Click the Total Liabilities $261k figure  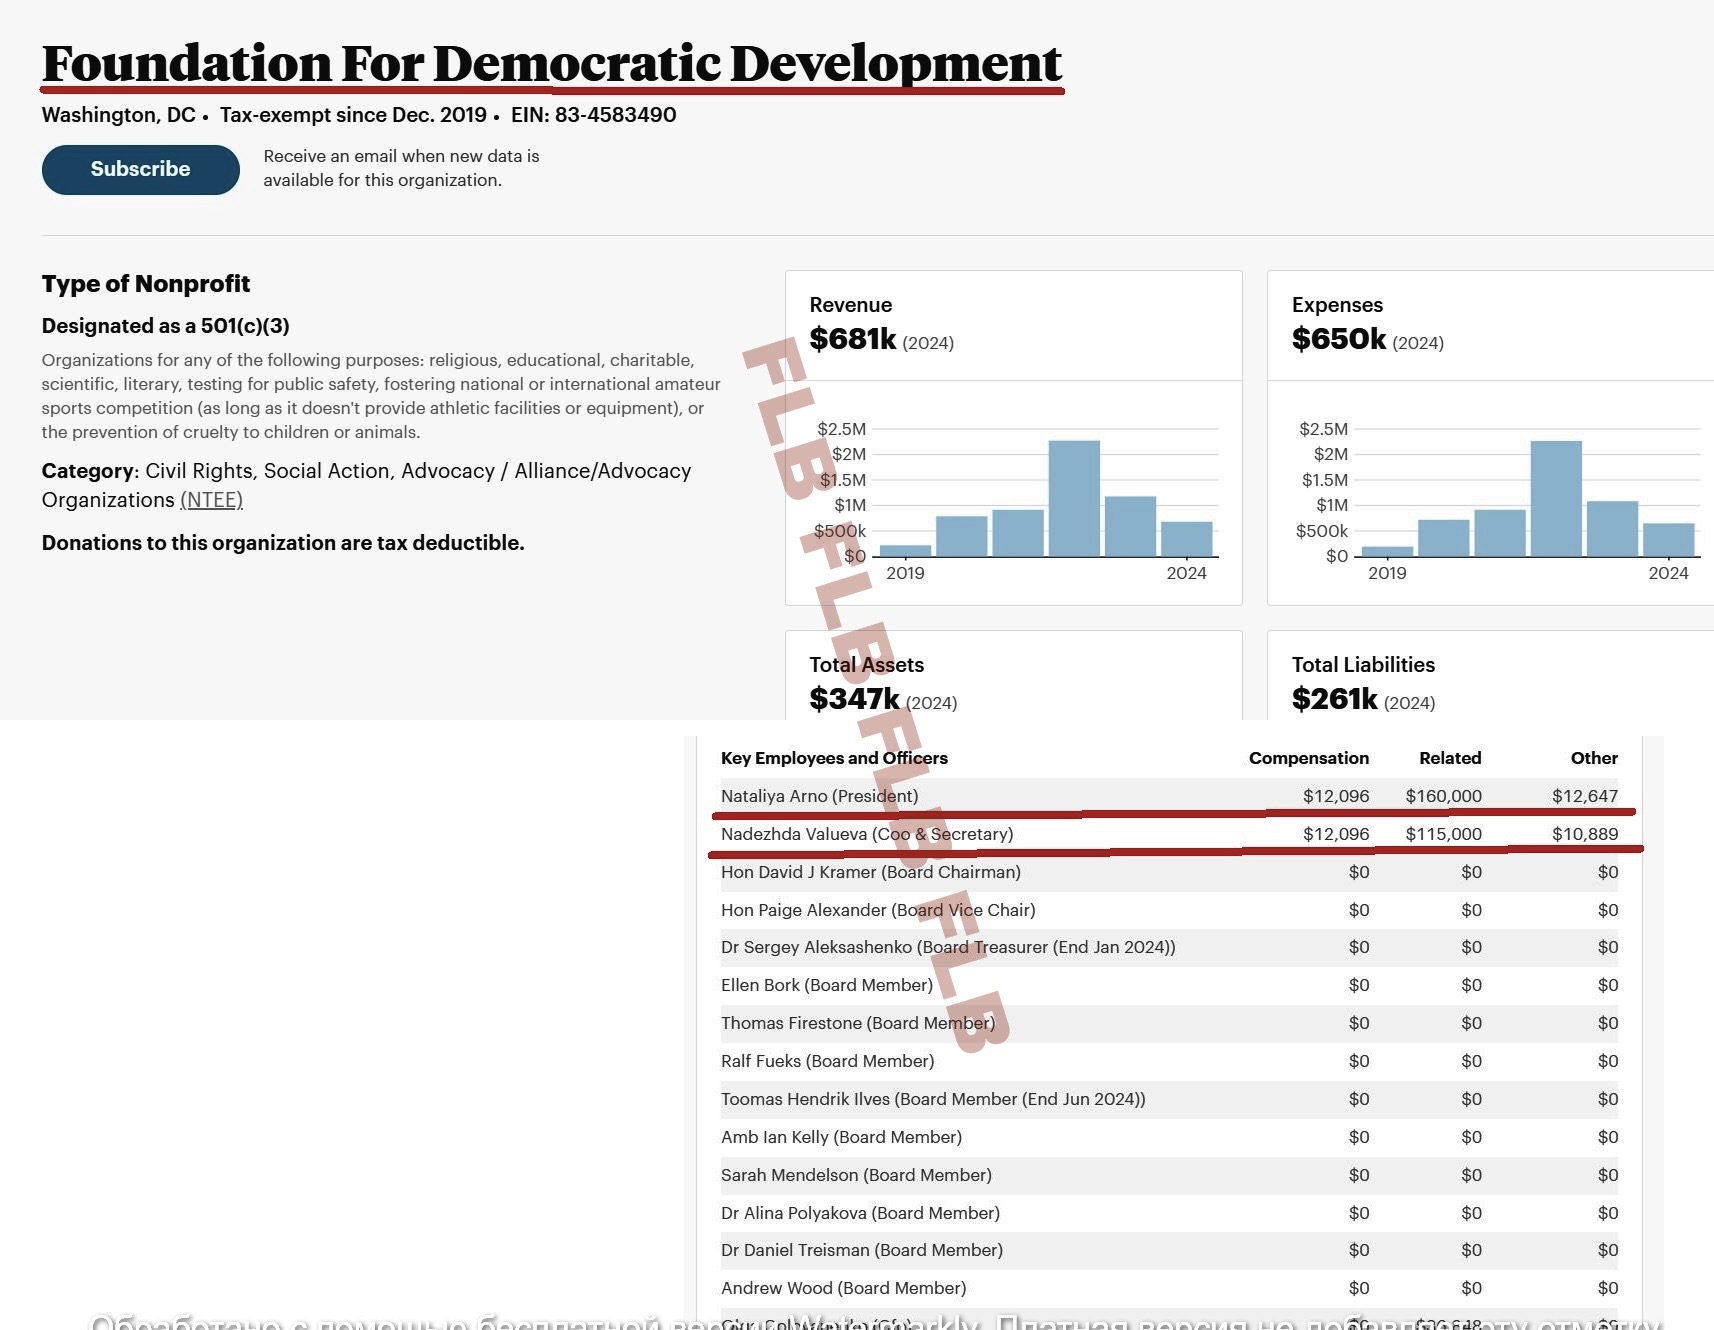tap(1334, 699)
